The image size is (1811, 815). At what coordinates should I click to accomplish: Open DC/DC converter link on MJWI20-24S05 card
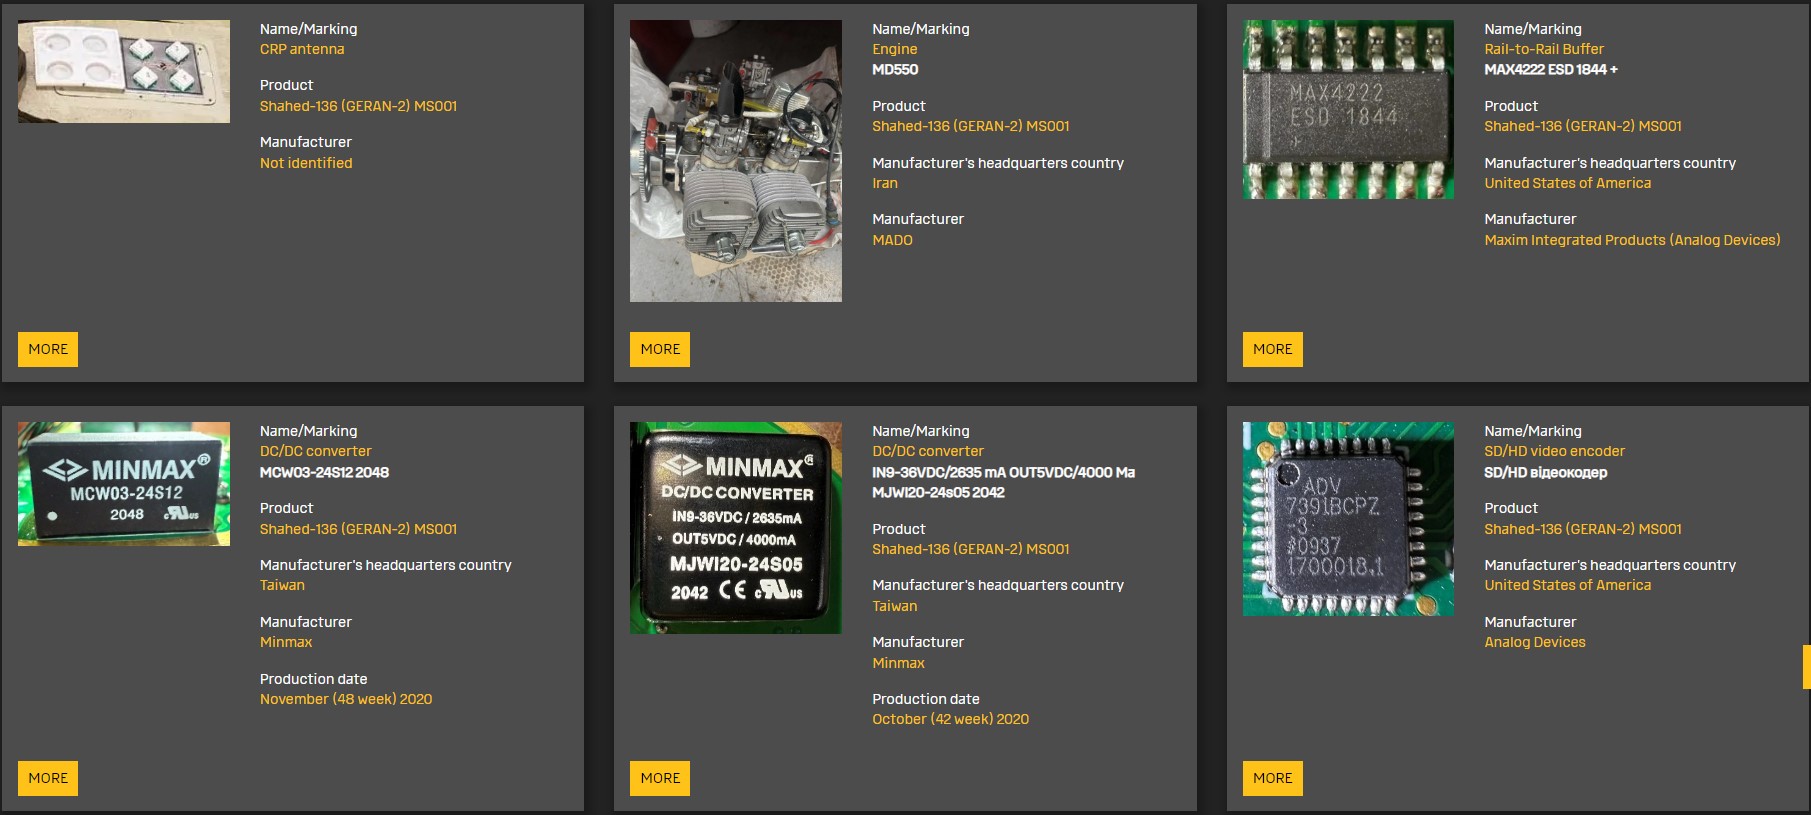tap(928, 451)
